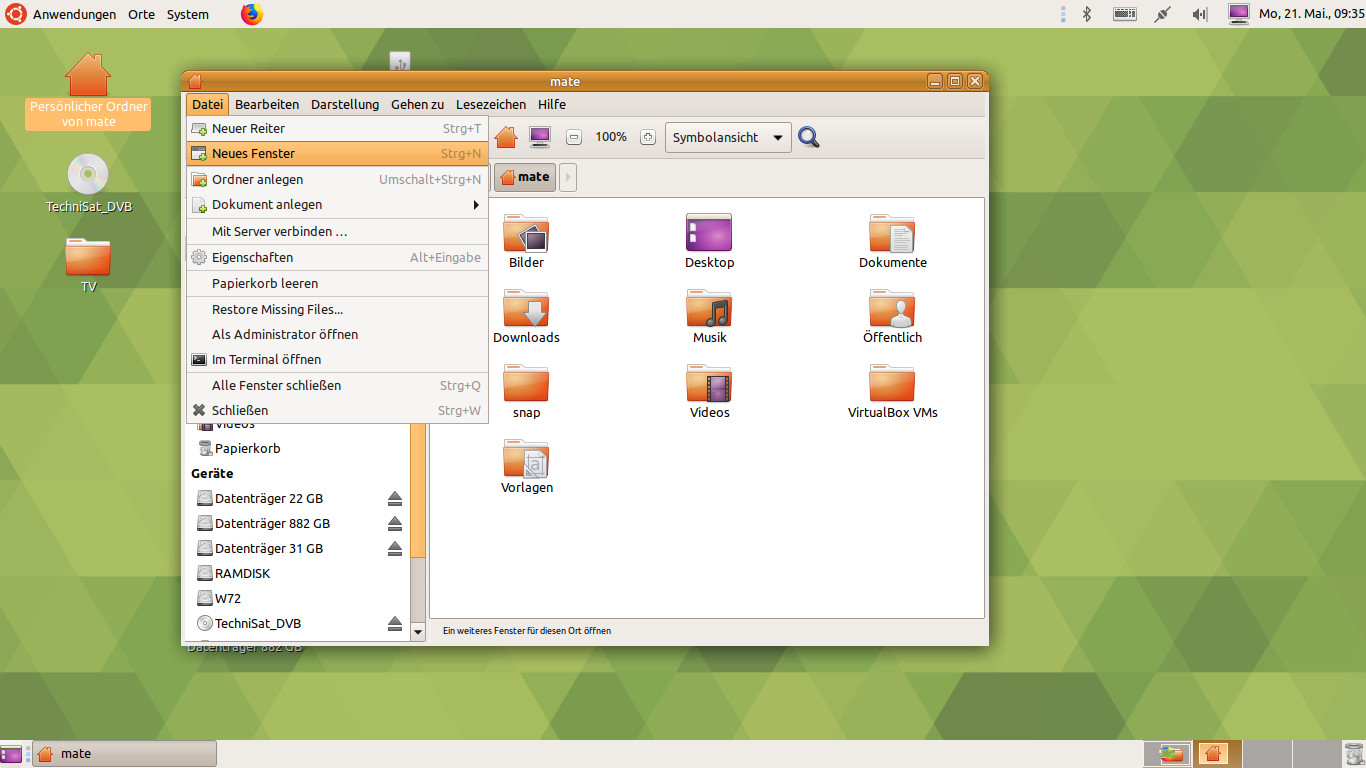Open the System panel menu

point(188,14)
